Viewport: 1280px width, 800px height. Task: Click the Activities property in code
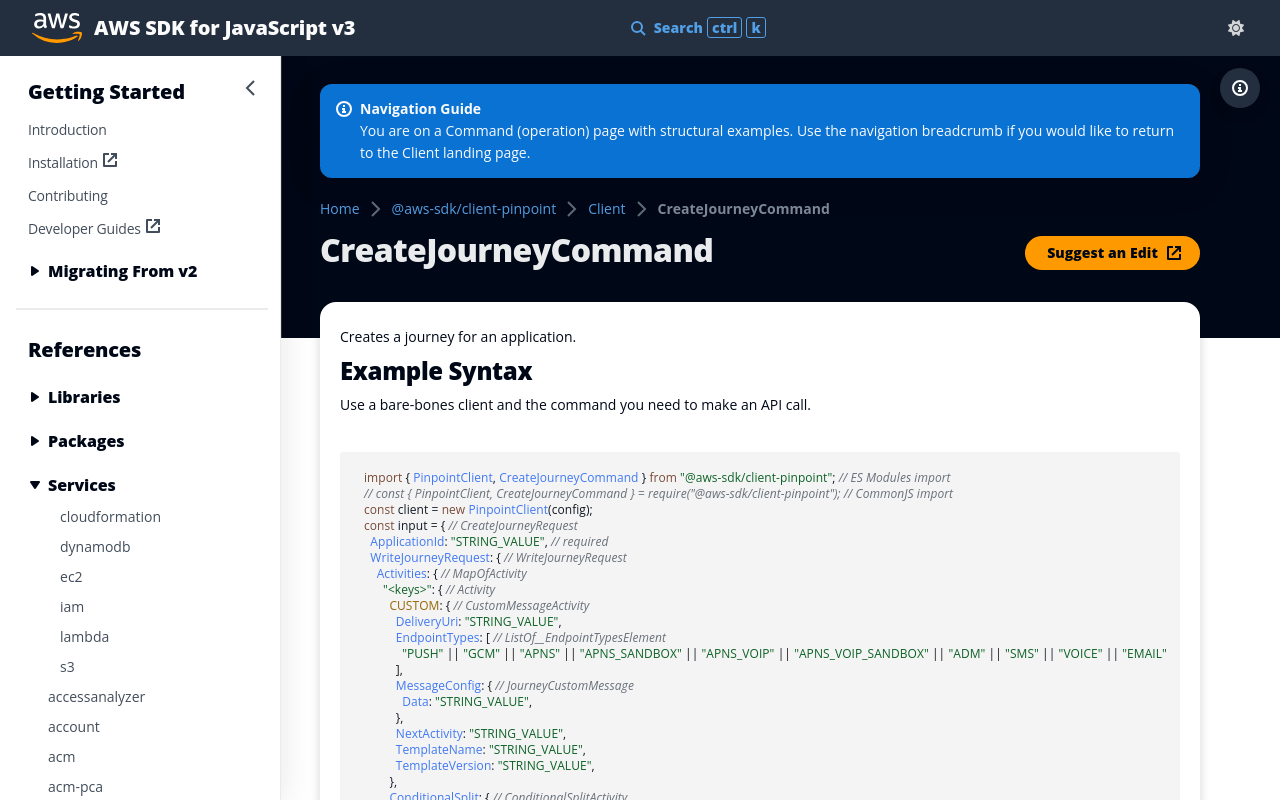(x=401, y=574)
